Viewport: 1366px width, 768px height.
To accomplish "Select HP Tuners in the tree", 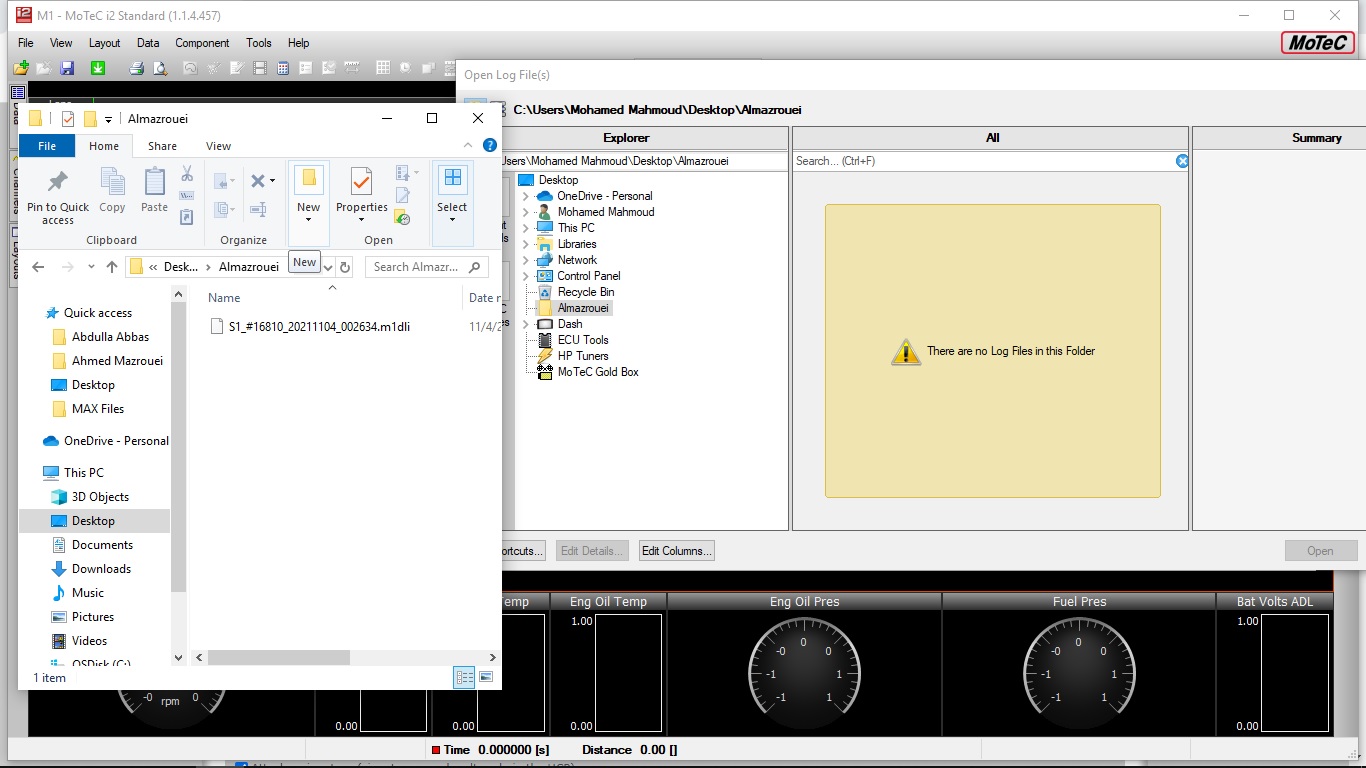I will 583,356.
